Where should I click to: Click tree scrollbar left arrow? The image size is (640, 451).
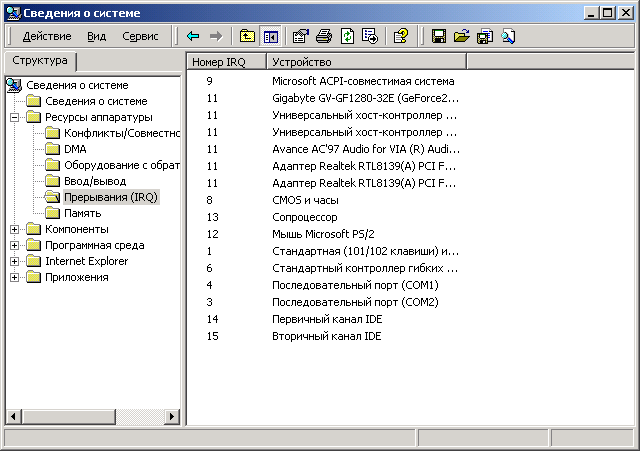coord(13,417)
